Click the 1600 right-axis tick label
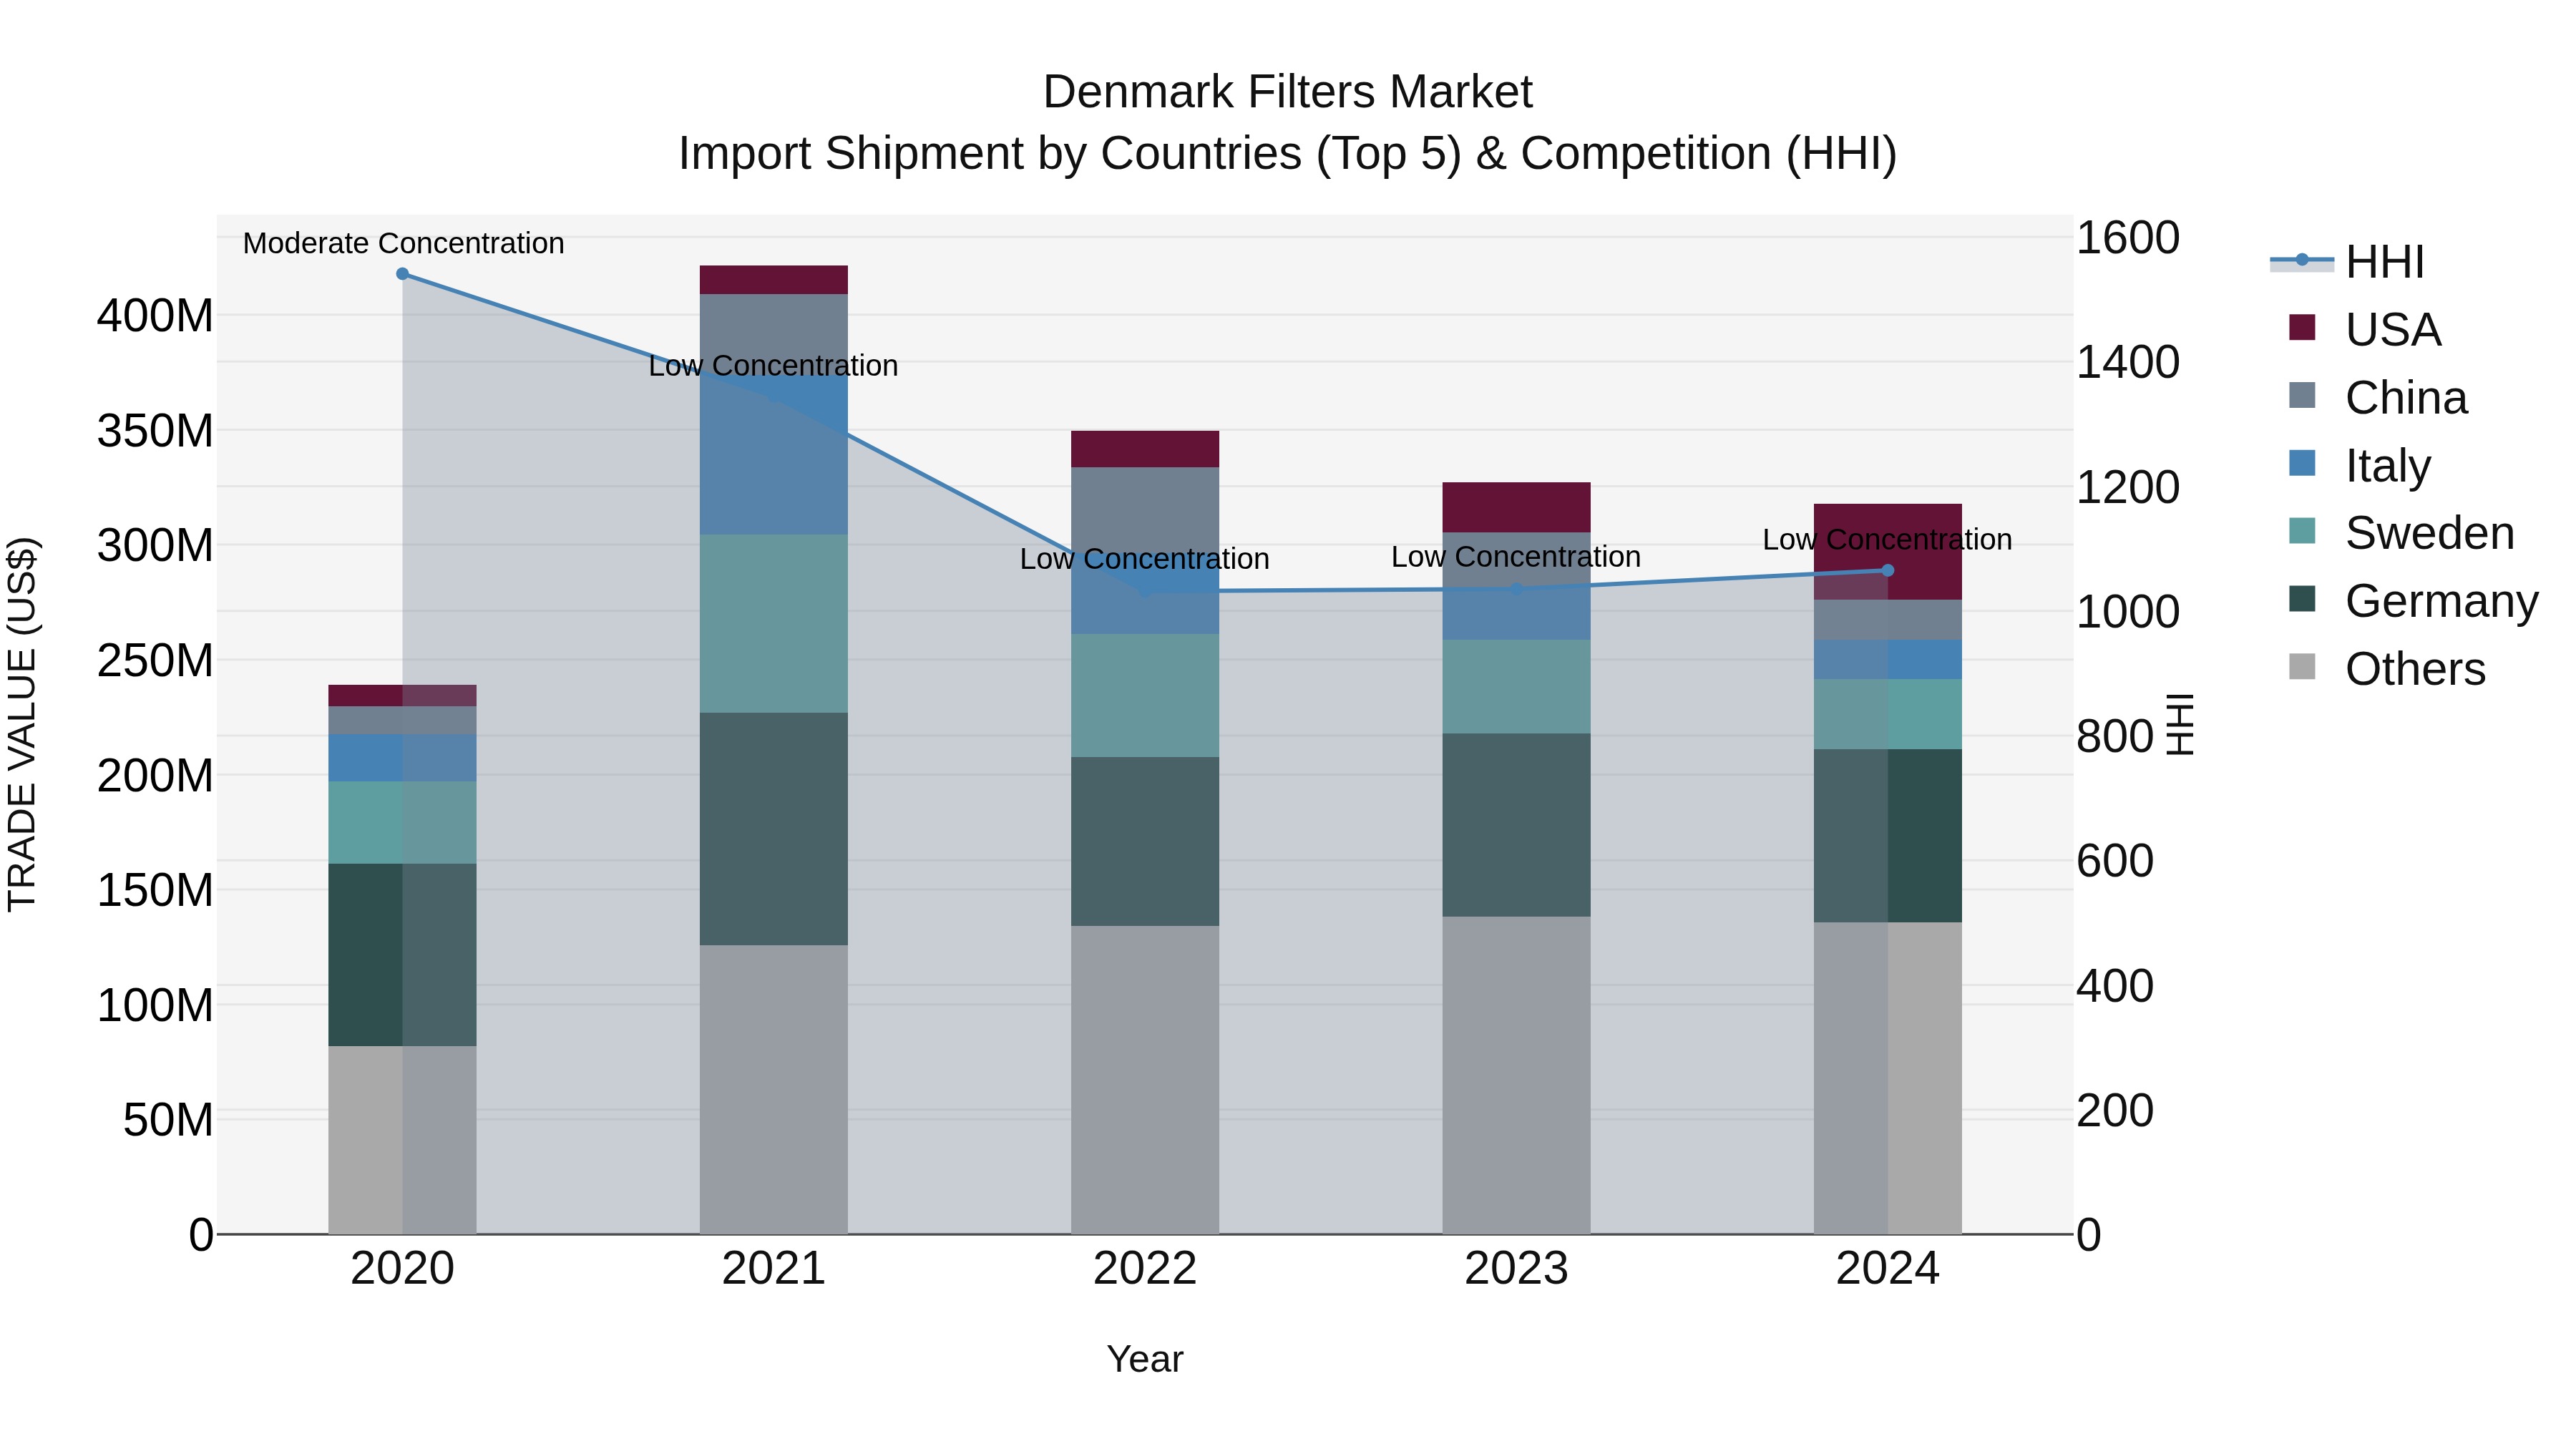This screenshot has width=2576, height=1449. click(2128, 238)
